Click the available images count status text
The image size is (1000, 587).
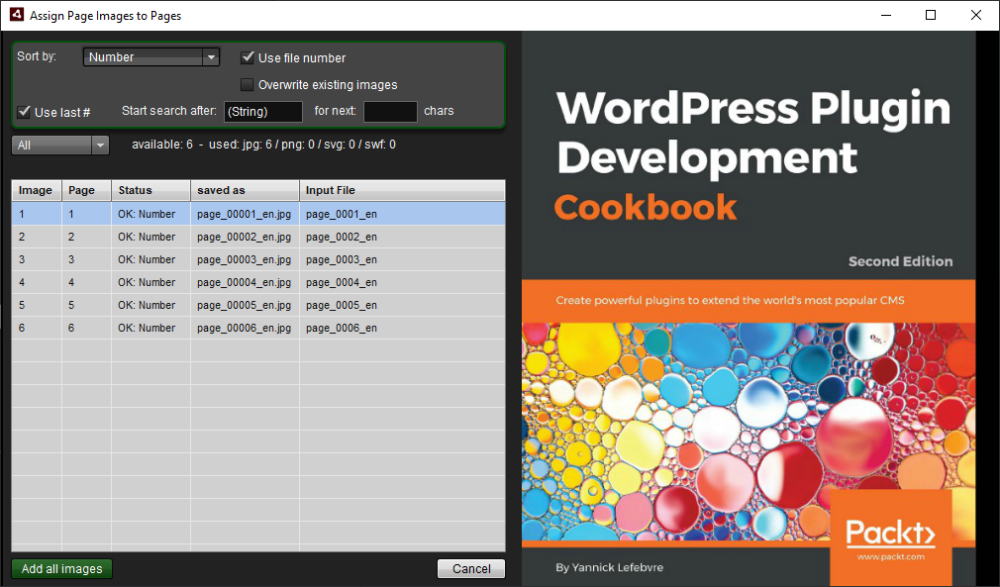click(x=263, y=145)
